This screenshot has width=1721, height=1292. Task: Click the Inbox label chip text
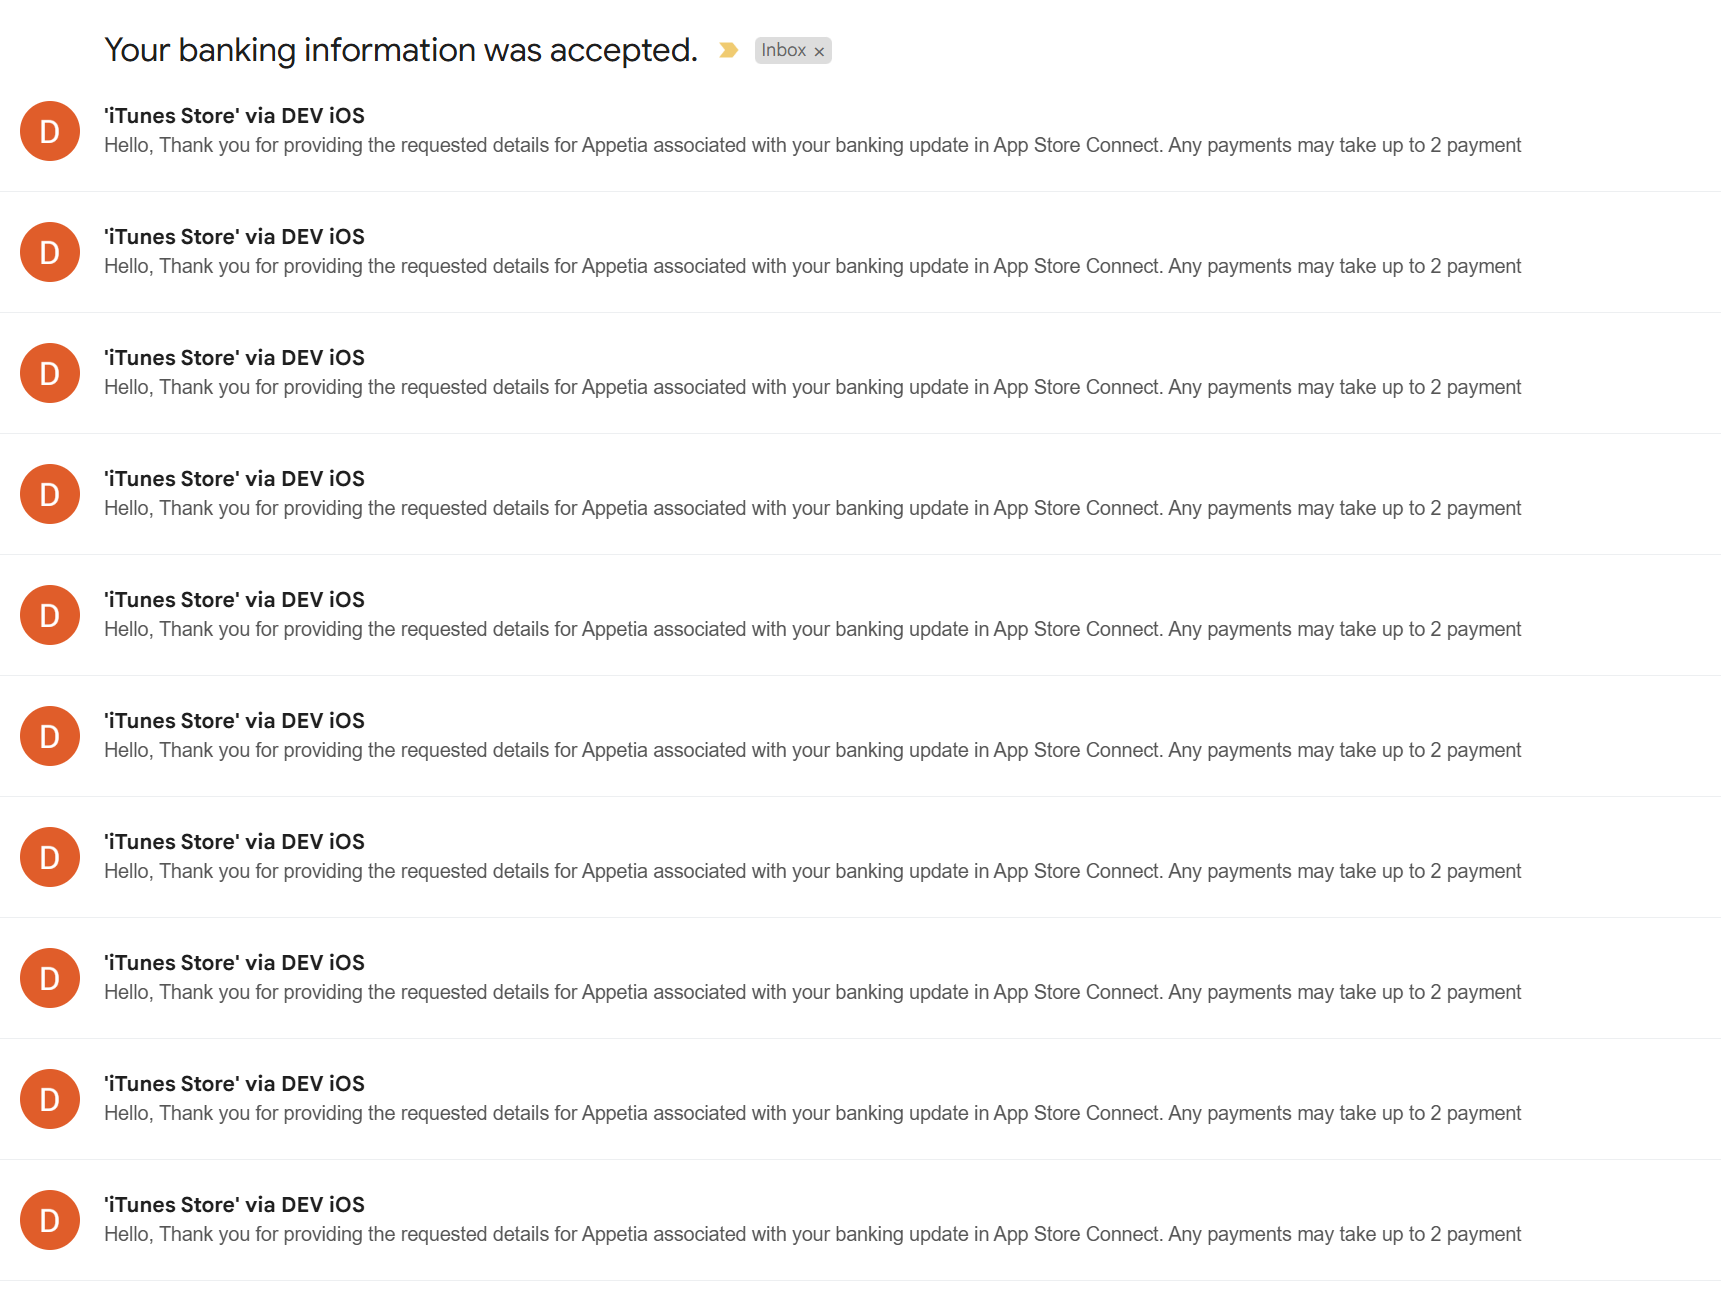783,50
